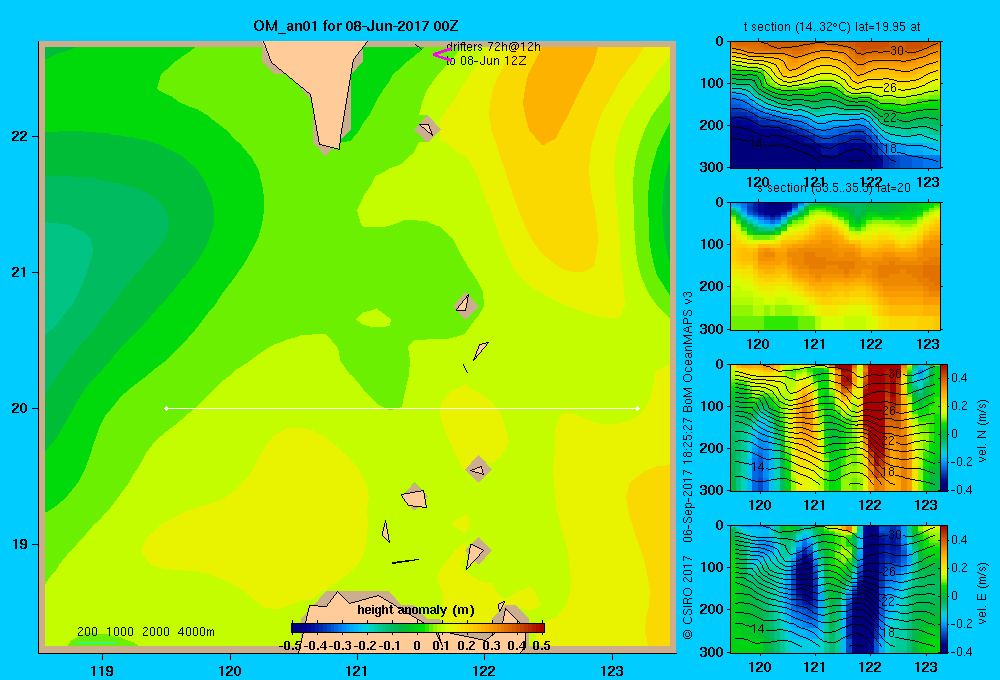Select the 'vel. N (m/s)' axis label
The width and height of the screenshot is (1000, 680).
click(983, 431)
